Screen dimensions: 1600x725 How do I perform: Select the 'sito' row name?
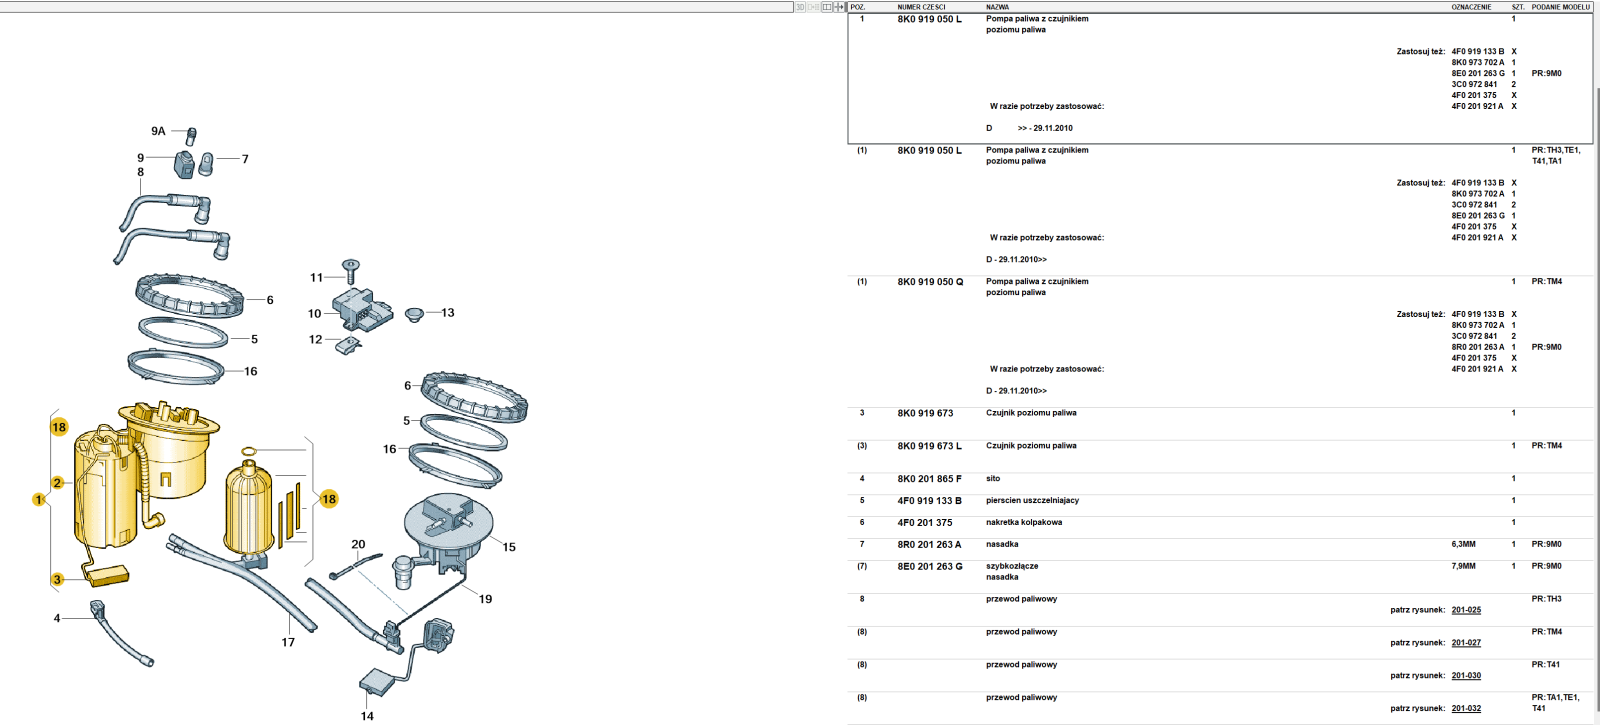993,479
